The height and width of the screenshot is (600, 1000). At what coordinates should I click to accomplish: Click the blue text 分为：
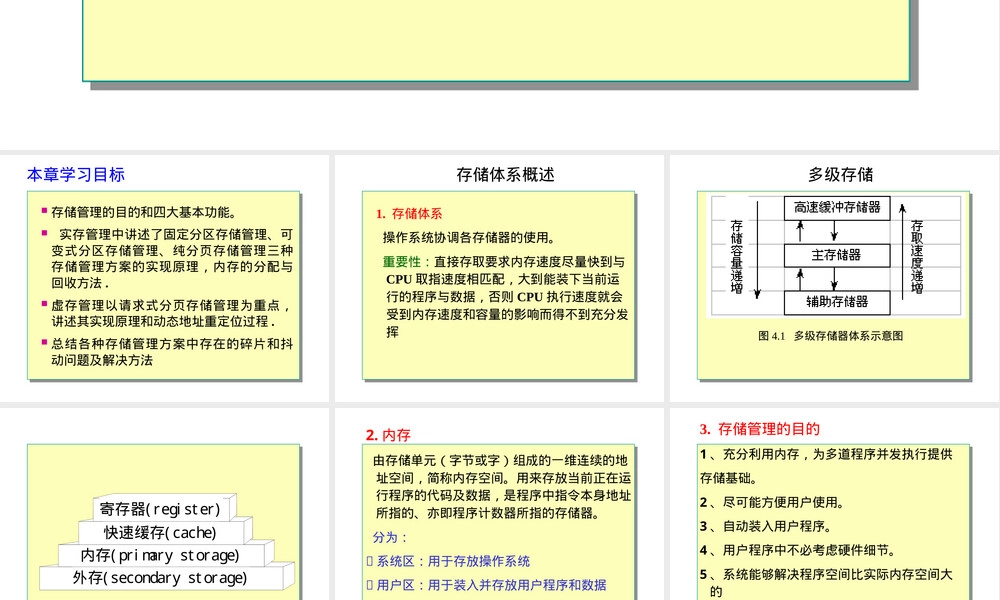390,538
